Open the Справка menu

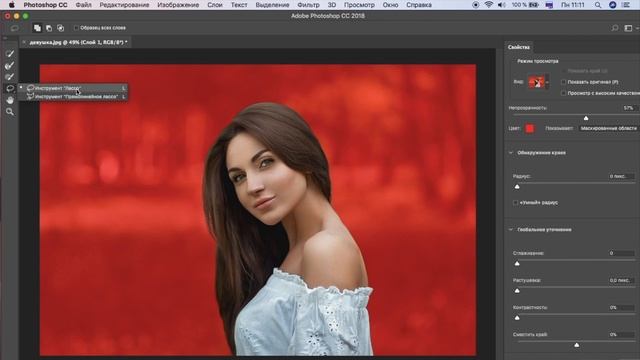pos(419,5)
